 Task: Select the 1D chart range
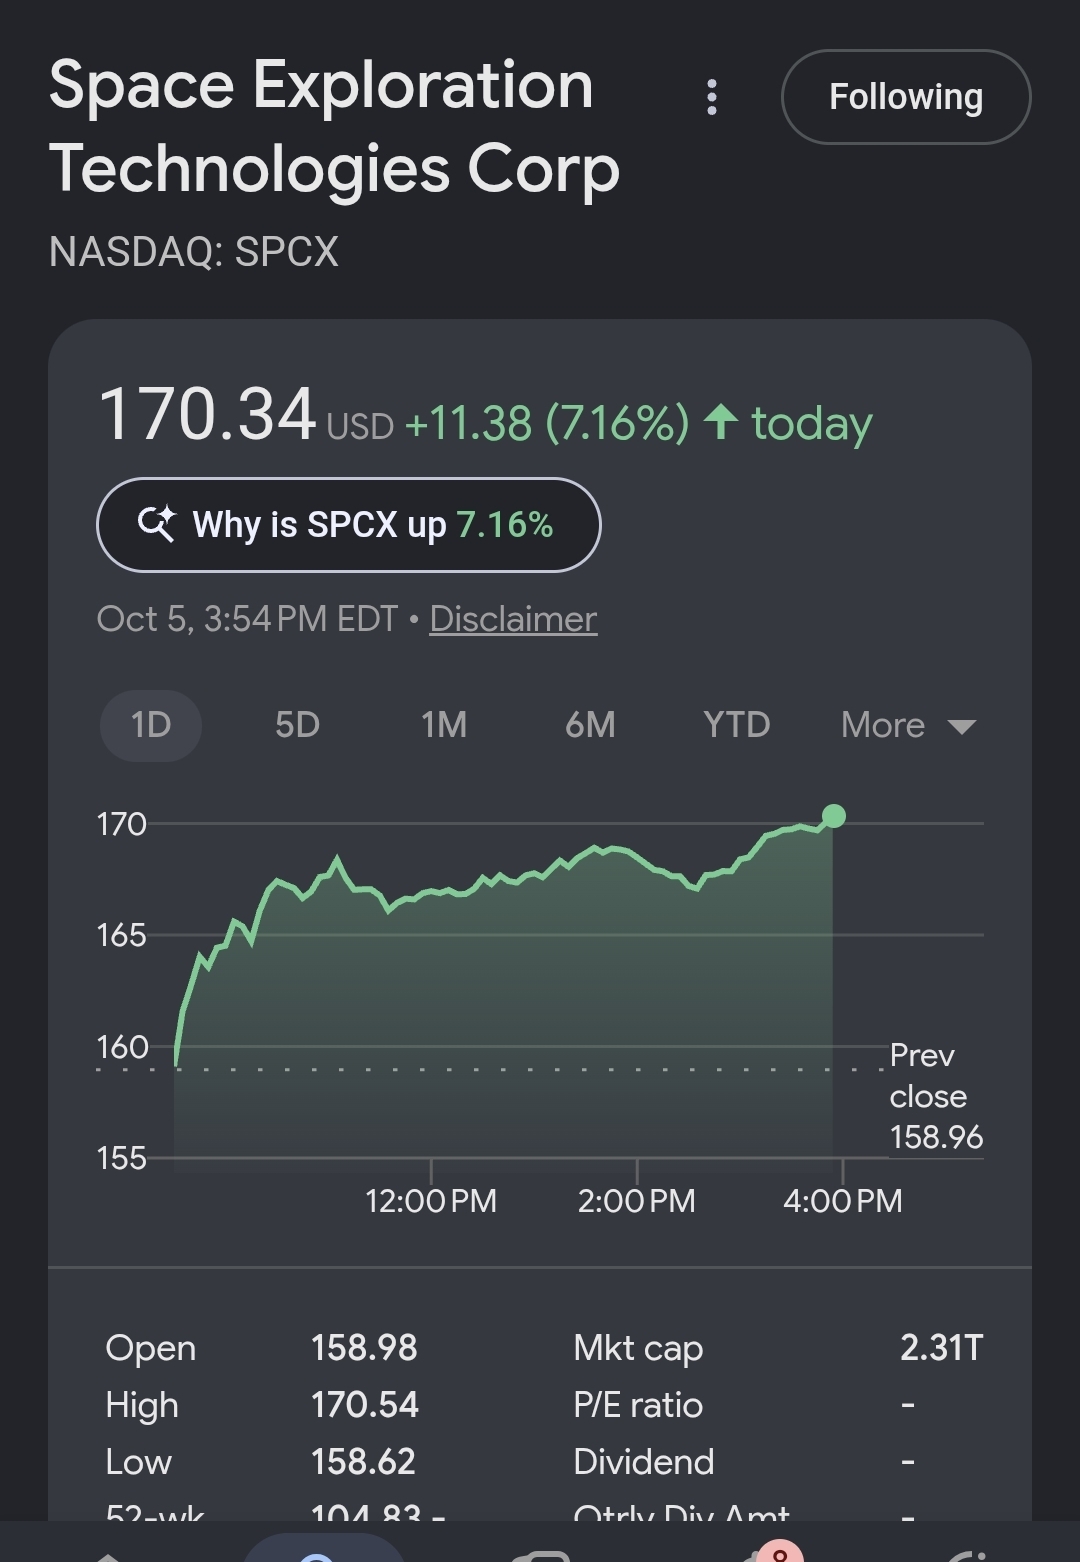click(151, 725)
